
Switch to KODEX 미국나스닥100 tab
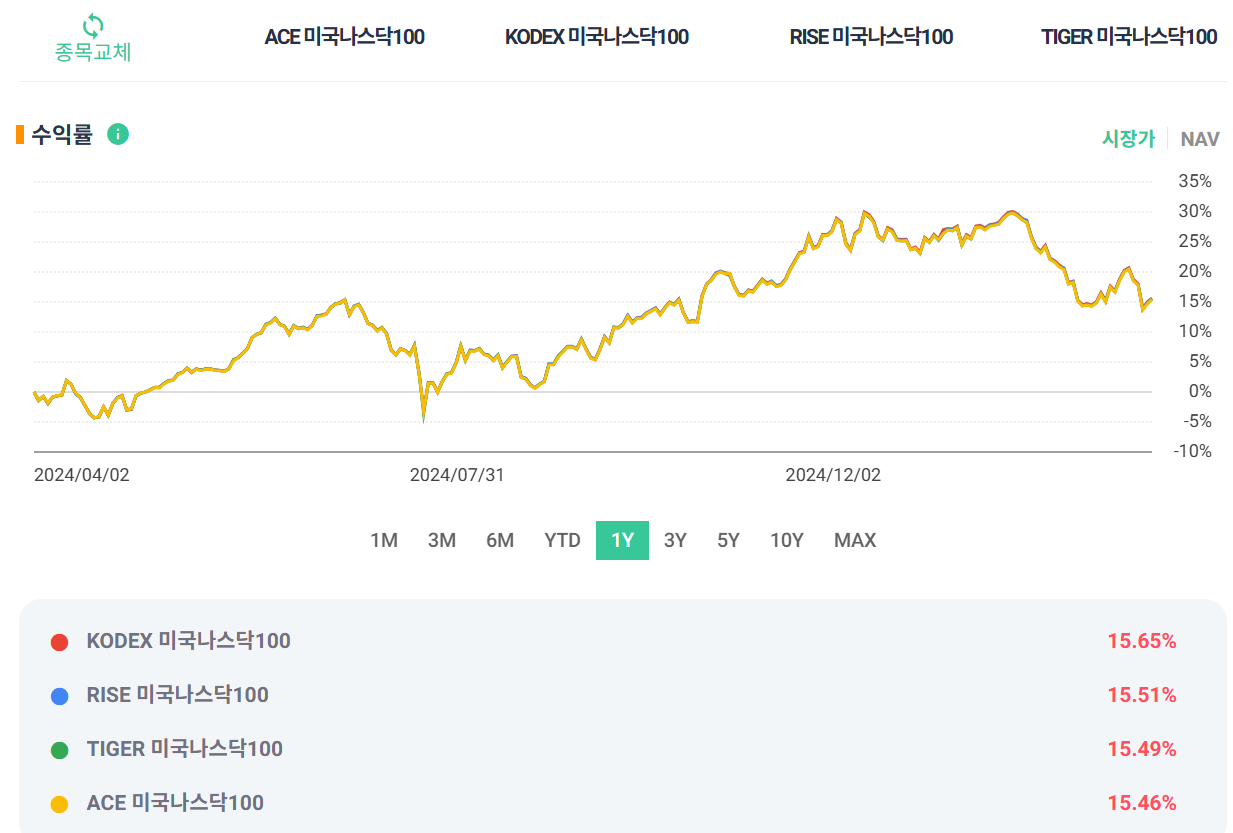[596, 36]
